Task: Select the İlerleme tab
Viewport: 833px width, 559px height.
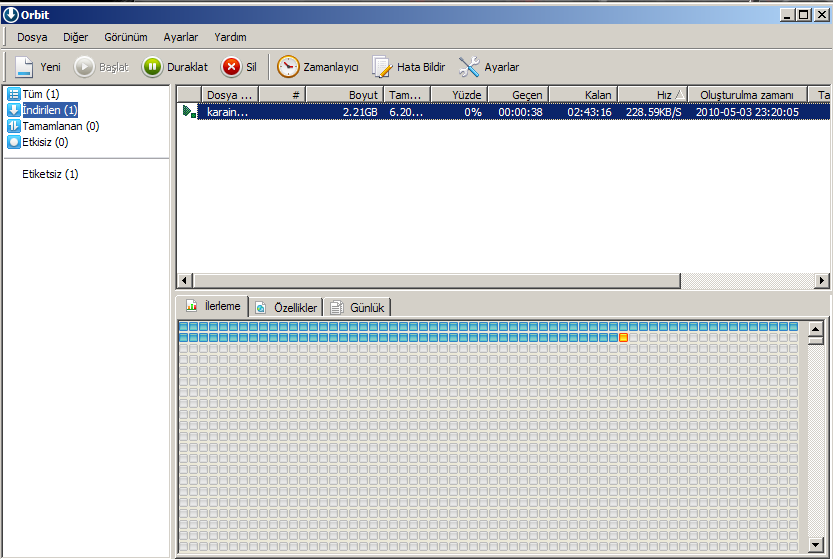Action: (212, 306)
